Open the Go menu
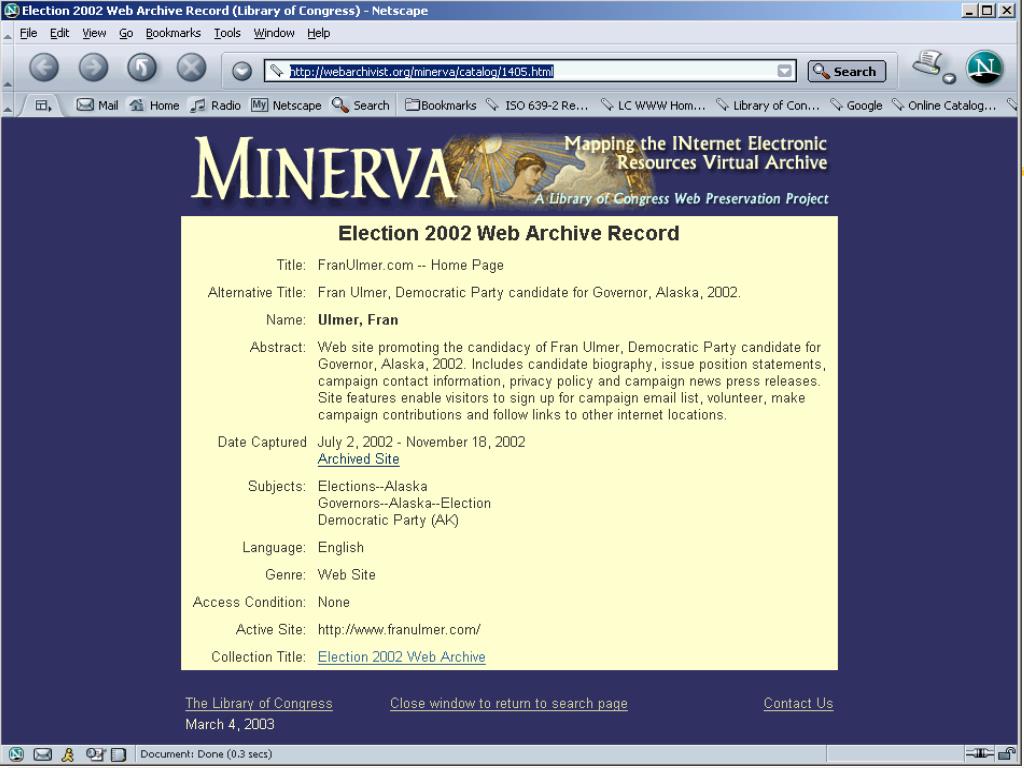This screenshot has width=1024, height=768. pyautogui.click(x=126, y=33)
